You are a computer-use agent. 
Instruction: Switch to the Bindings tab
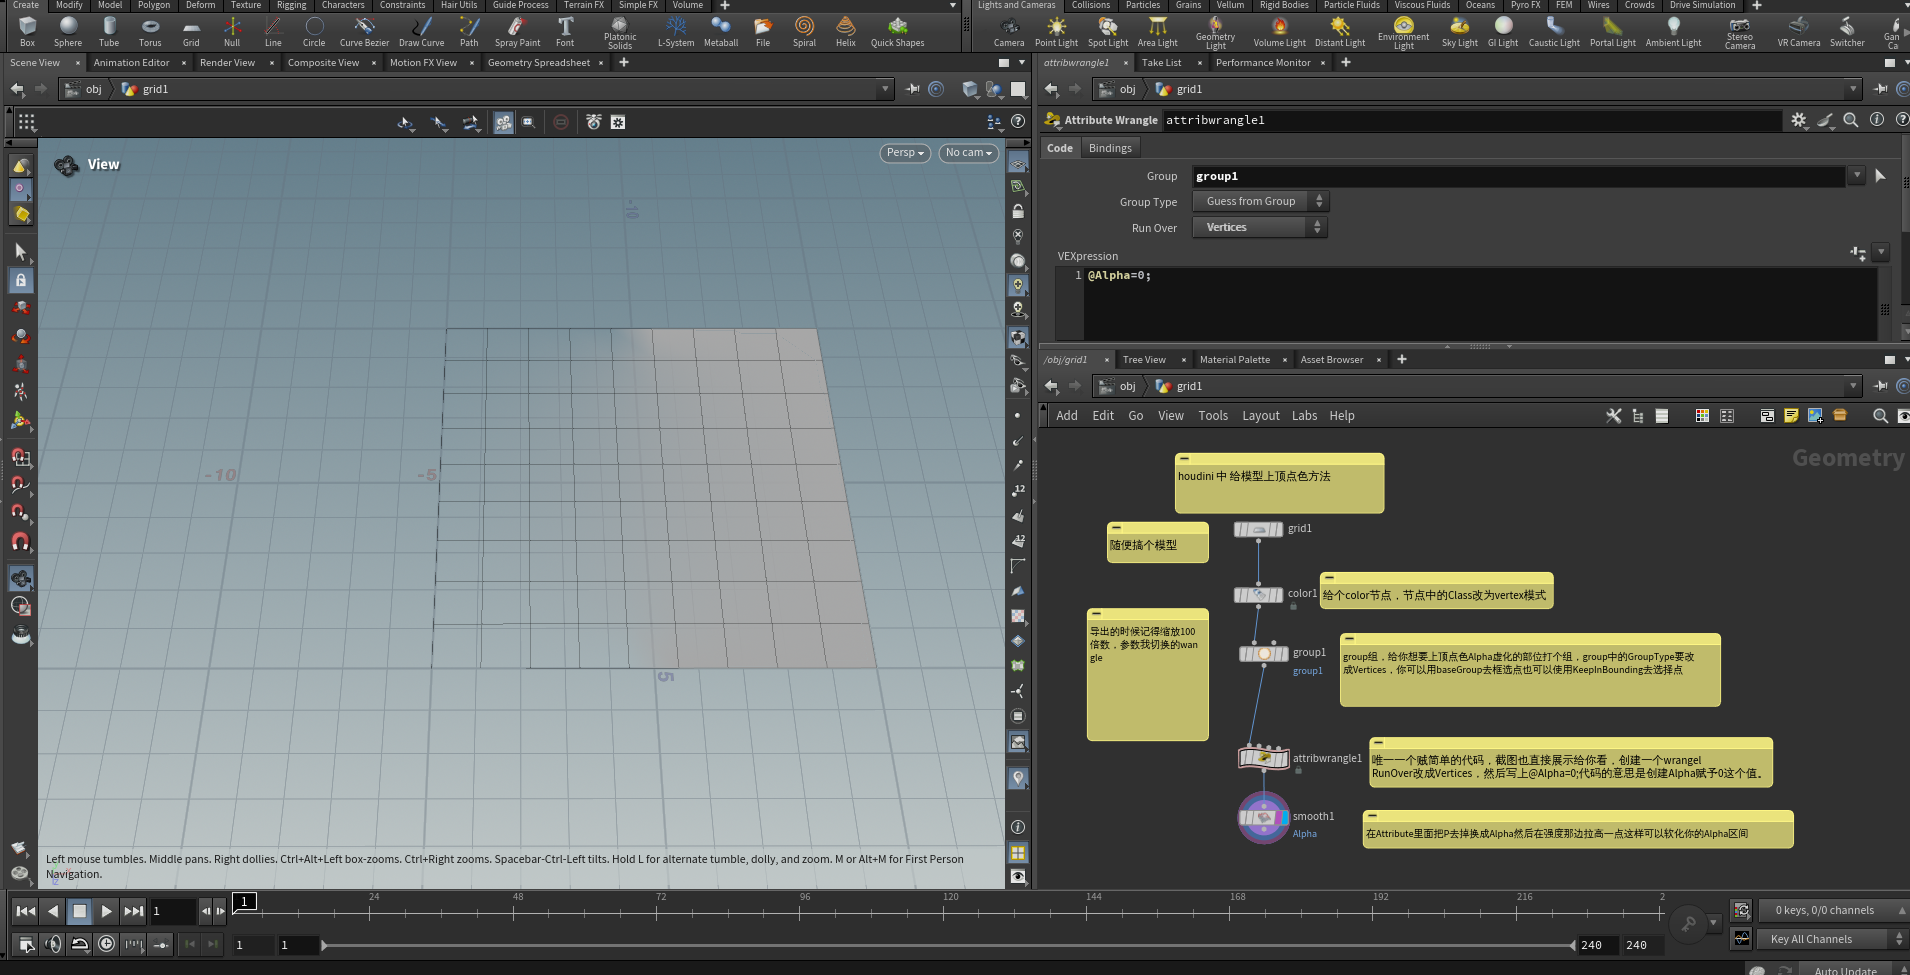tap(1110, 148)
